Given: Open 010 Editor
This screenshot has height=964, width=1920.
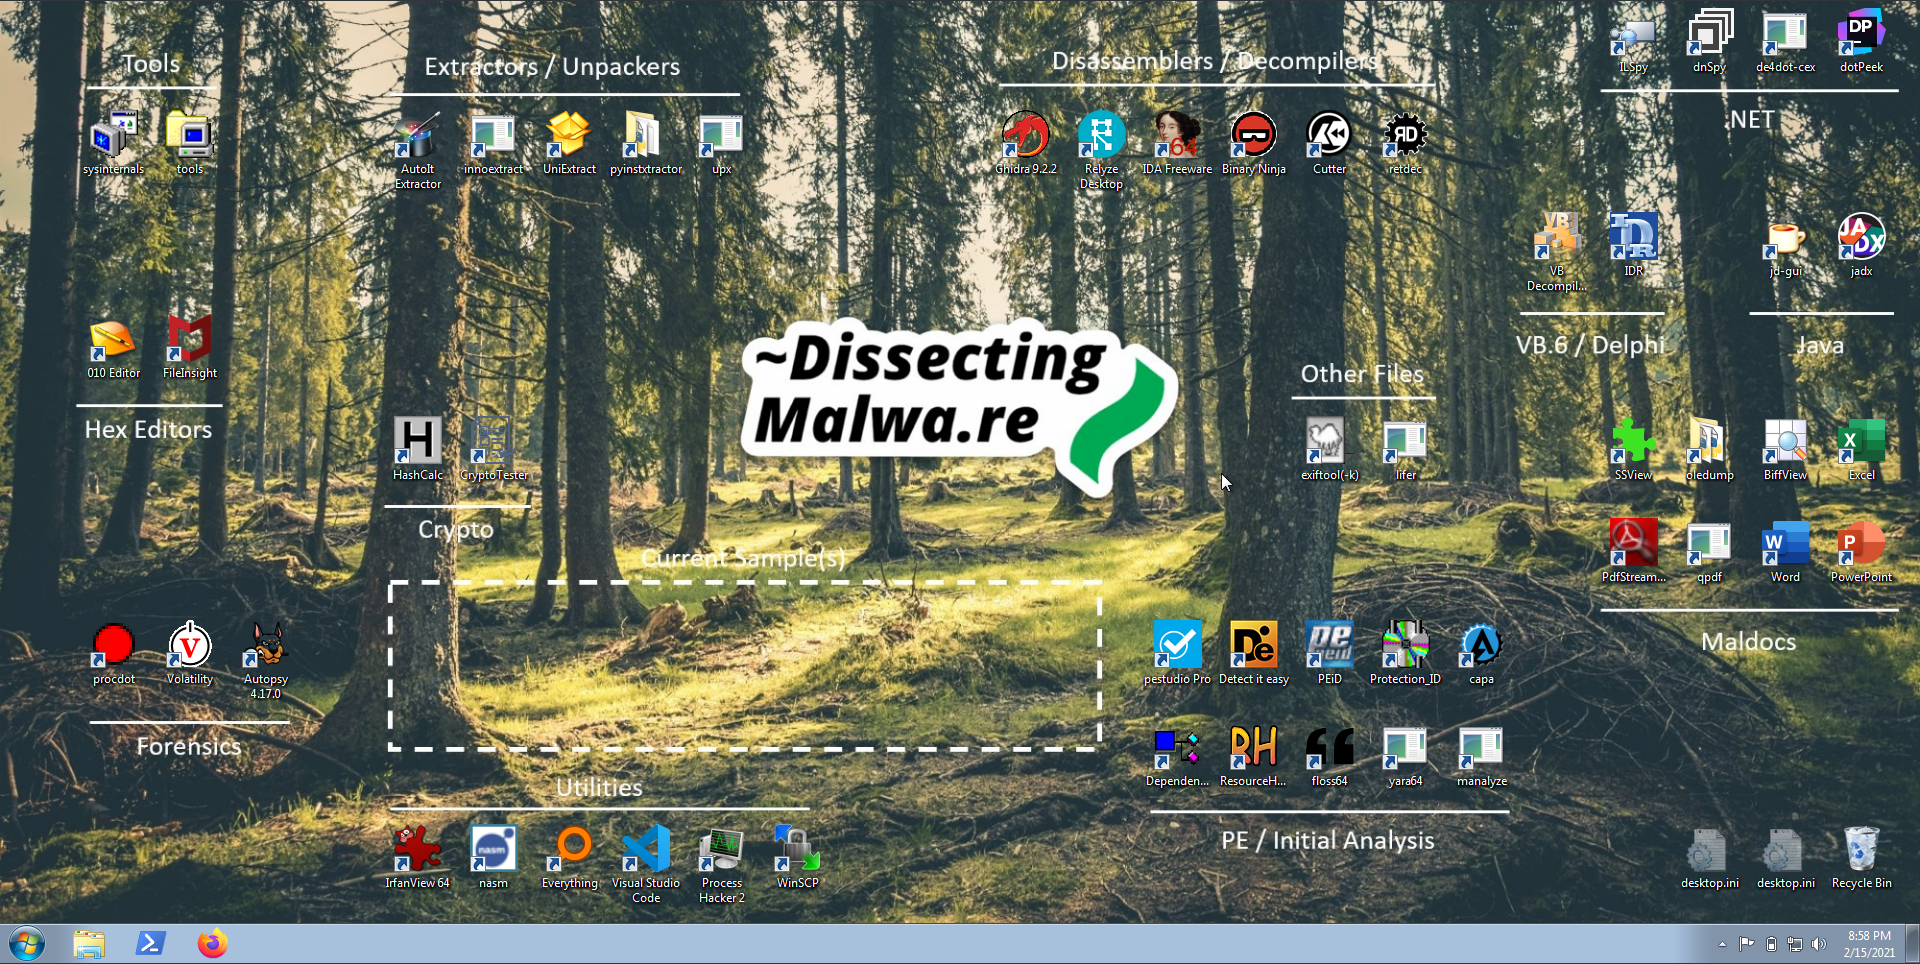Looking at the screenshot, I should 113,347.
